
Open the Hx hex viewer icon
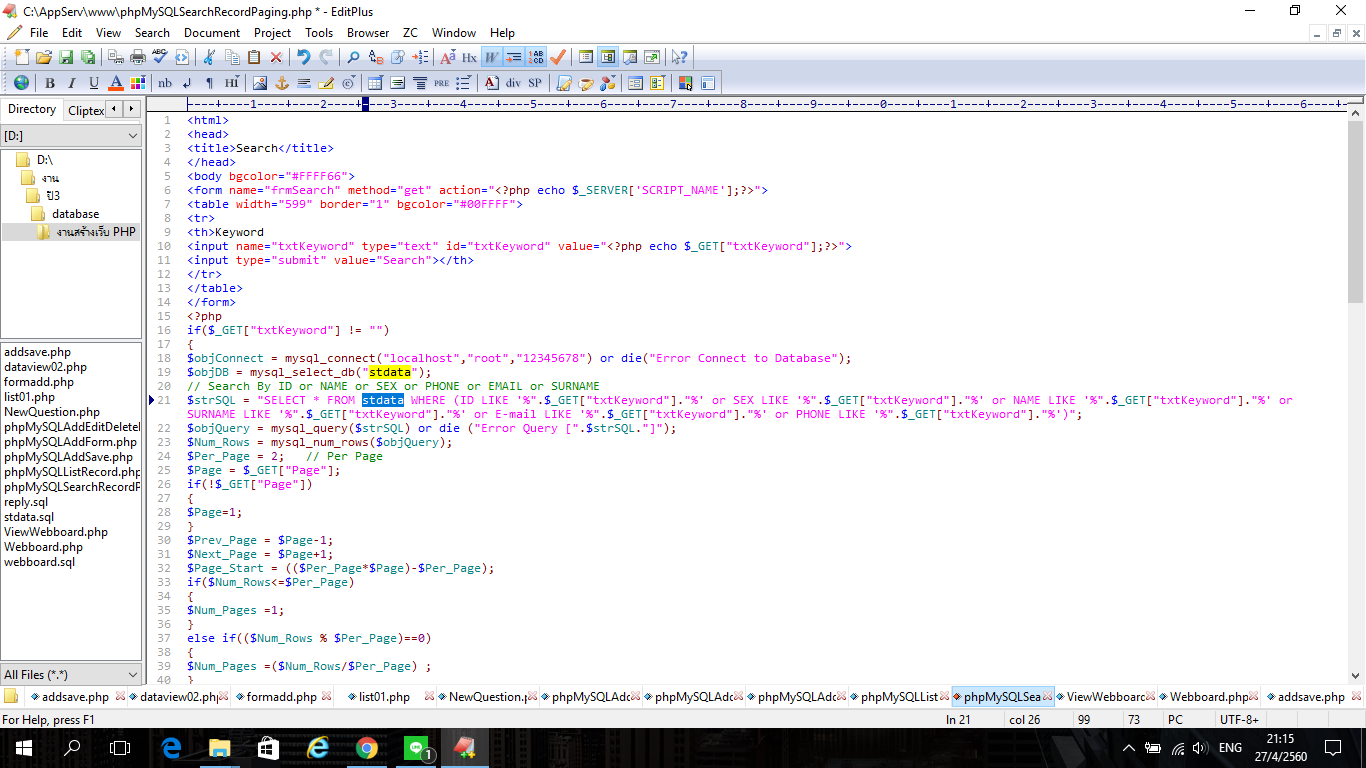click(x=469, y=57)
